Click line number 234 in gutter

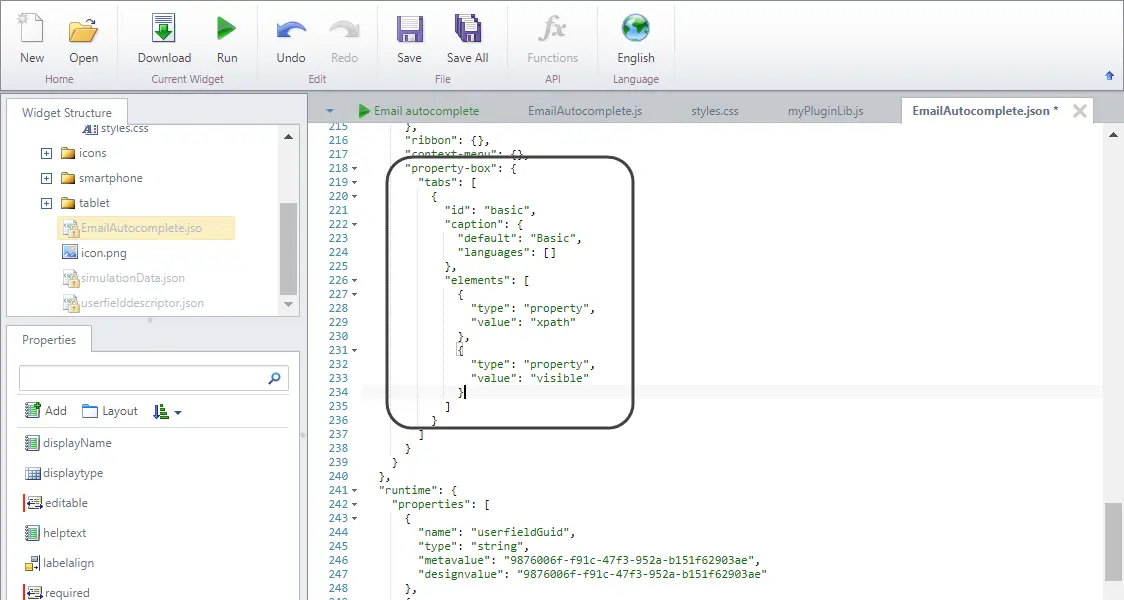pos(338,392)
